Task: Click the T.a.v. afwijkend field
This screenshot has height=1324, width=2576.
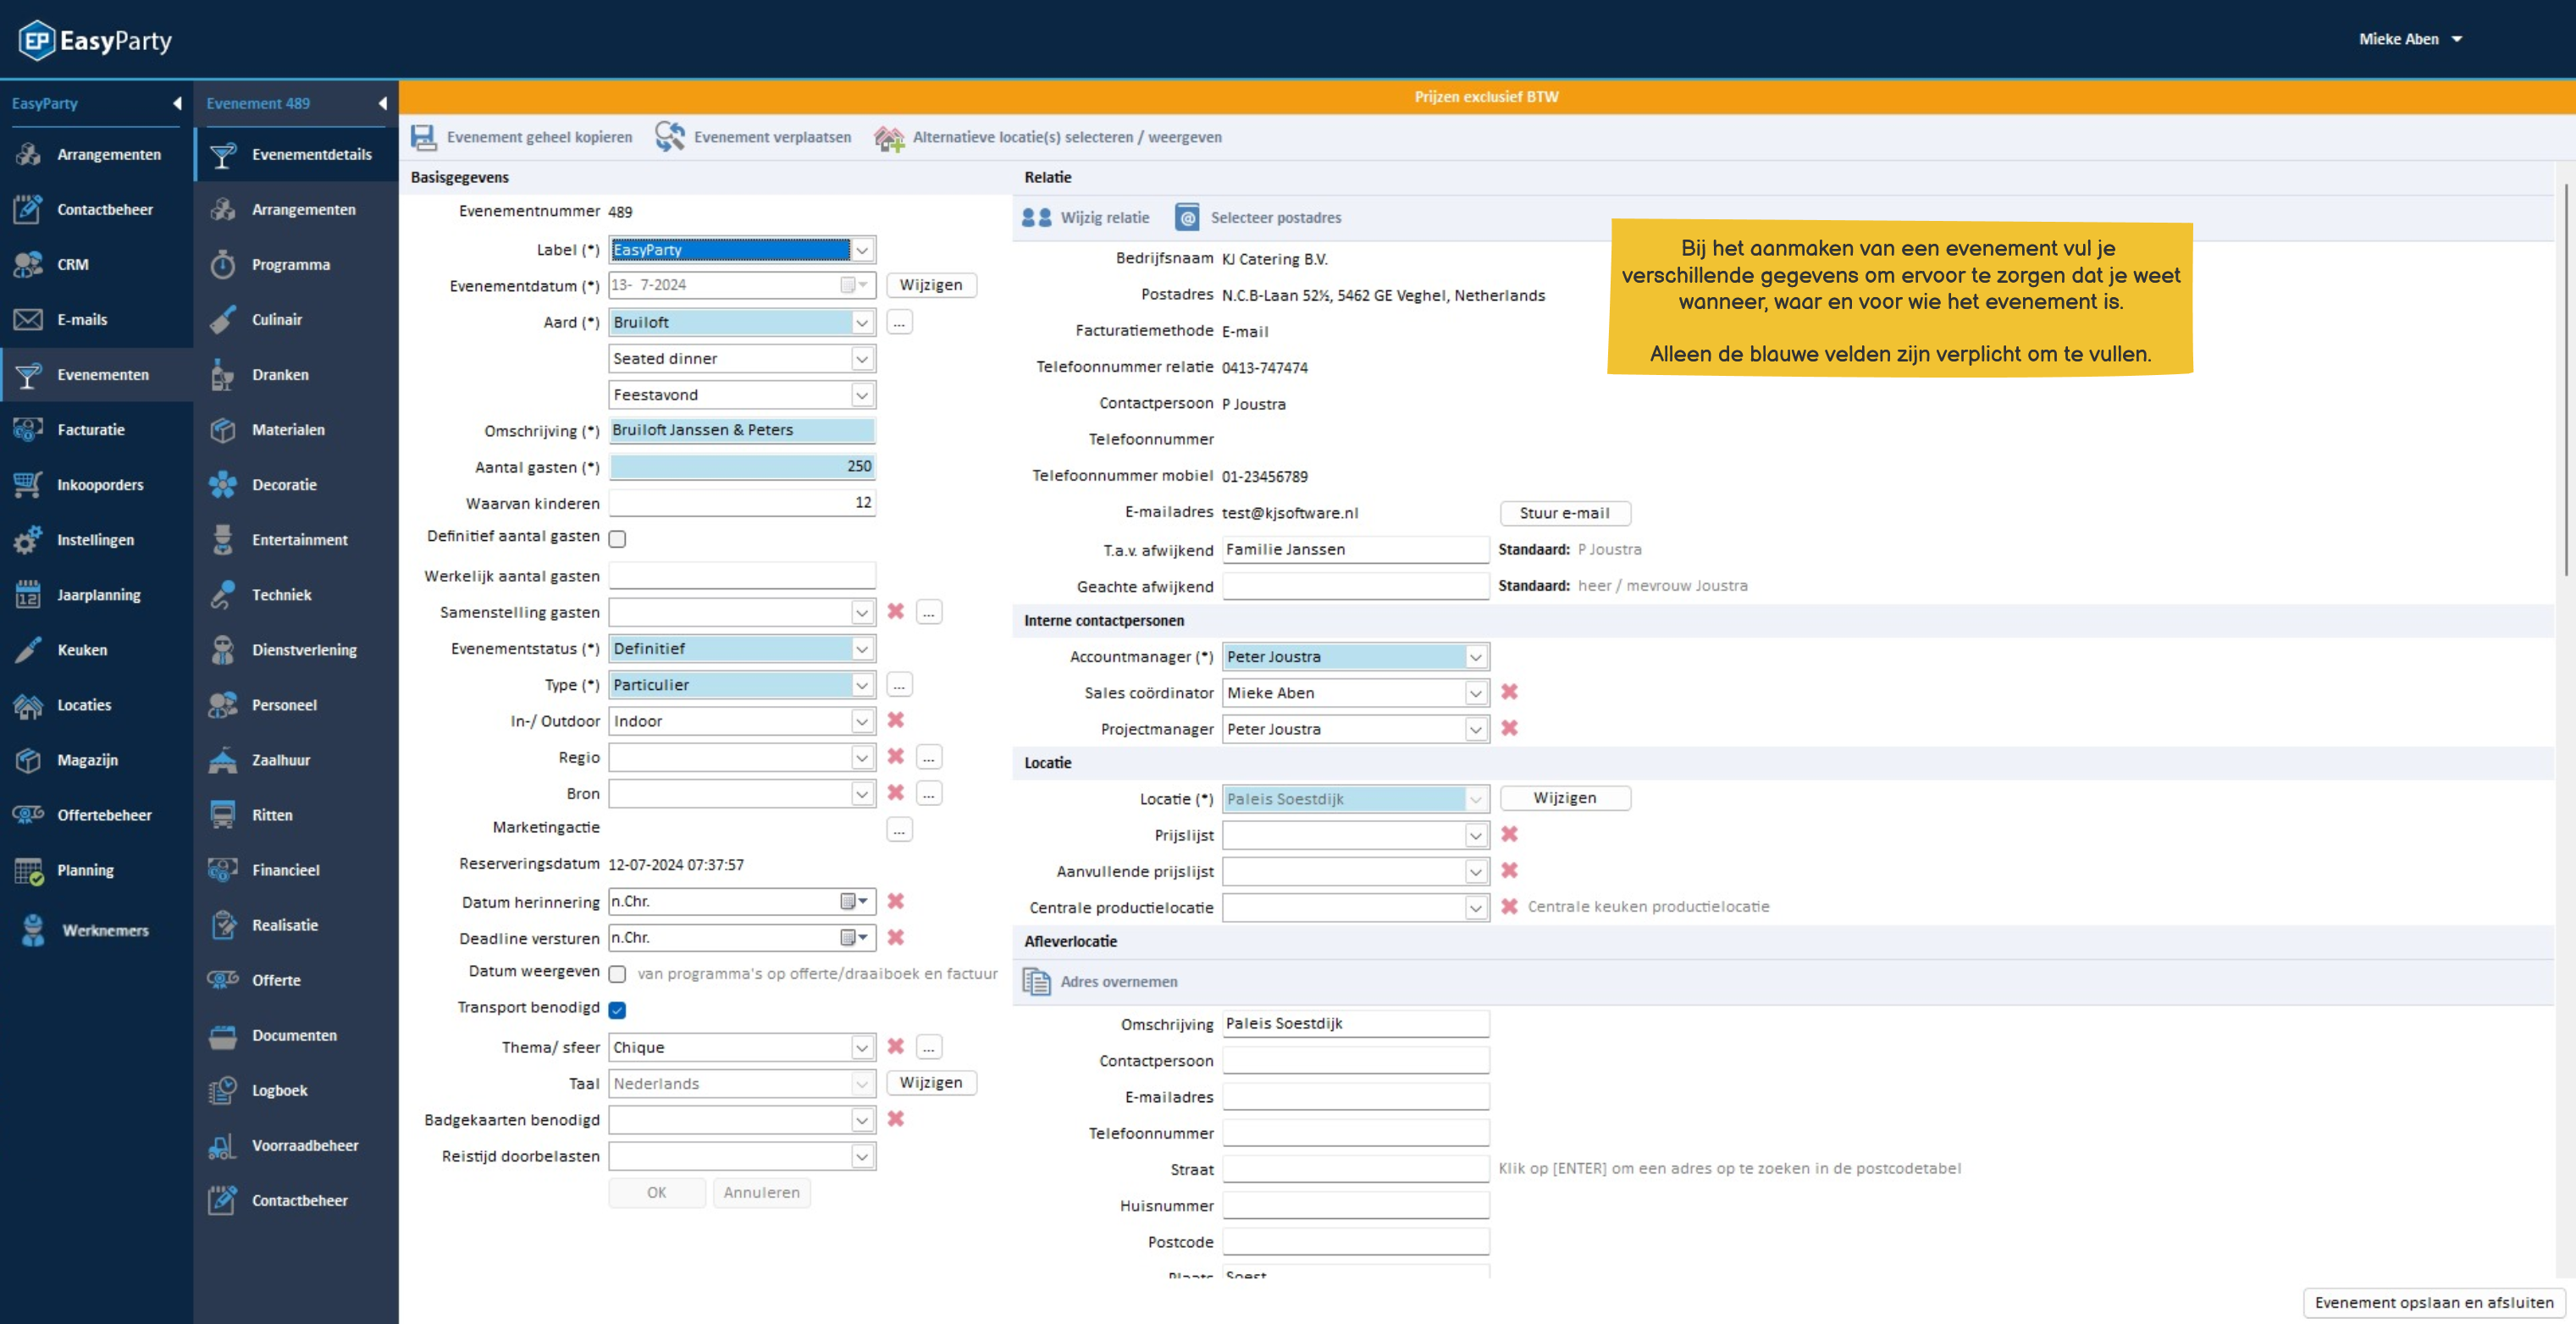Action: [x=1355, y=549]
